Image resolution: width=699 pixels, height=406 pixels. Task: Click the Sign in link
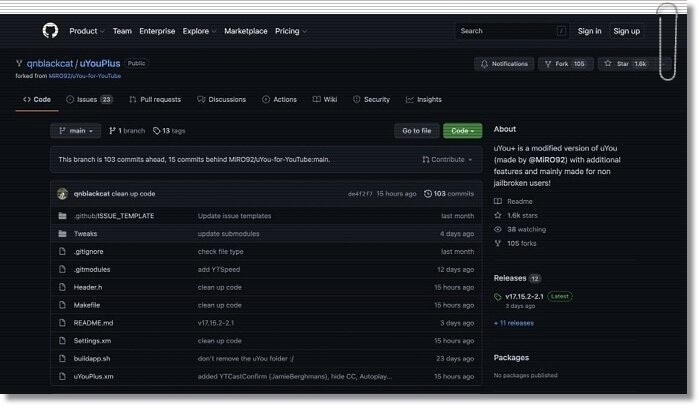(589, 31)
